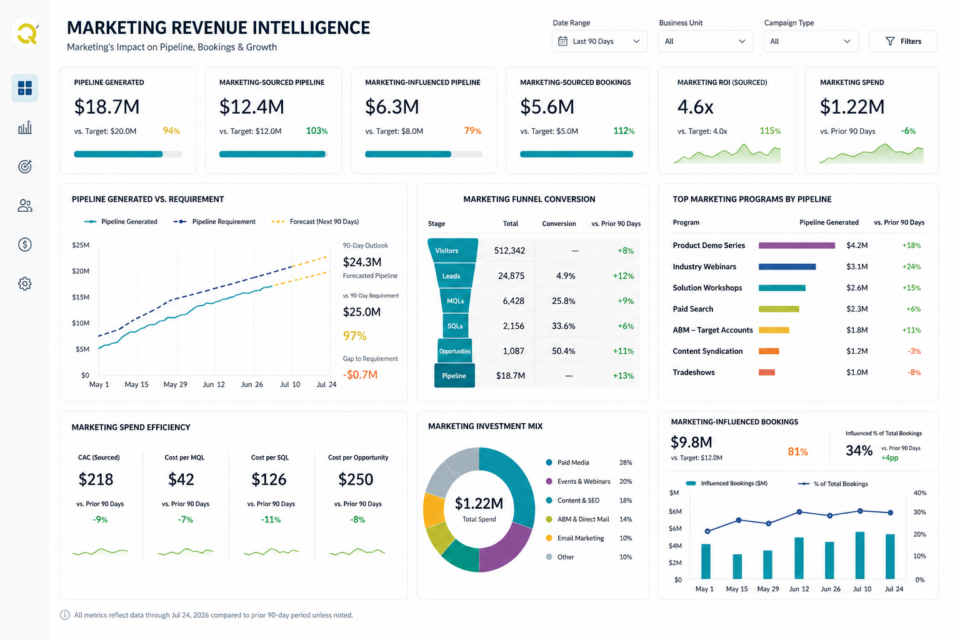Viewport: 960px width, 640px height.
Task: Click the 512,342 Visitors total cell
Action: 509,250
